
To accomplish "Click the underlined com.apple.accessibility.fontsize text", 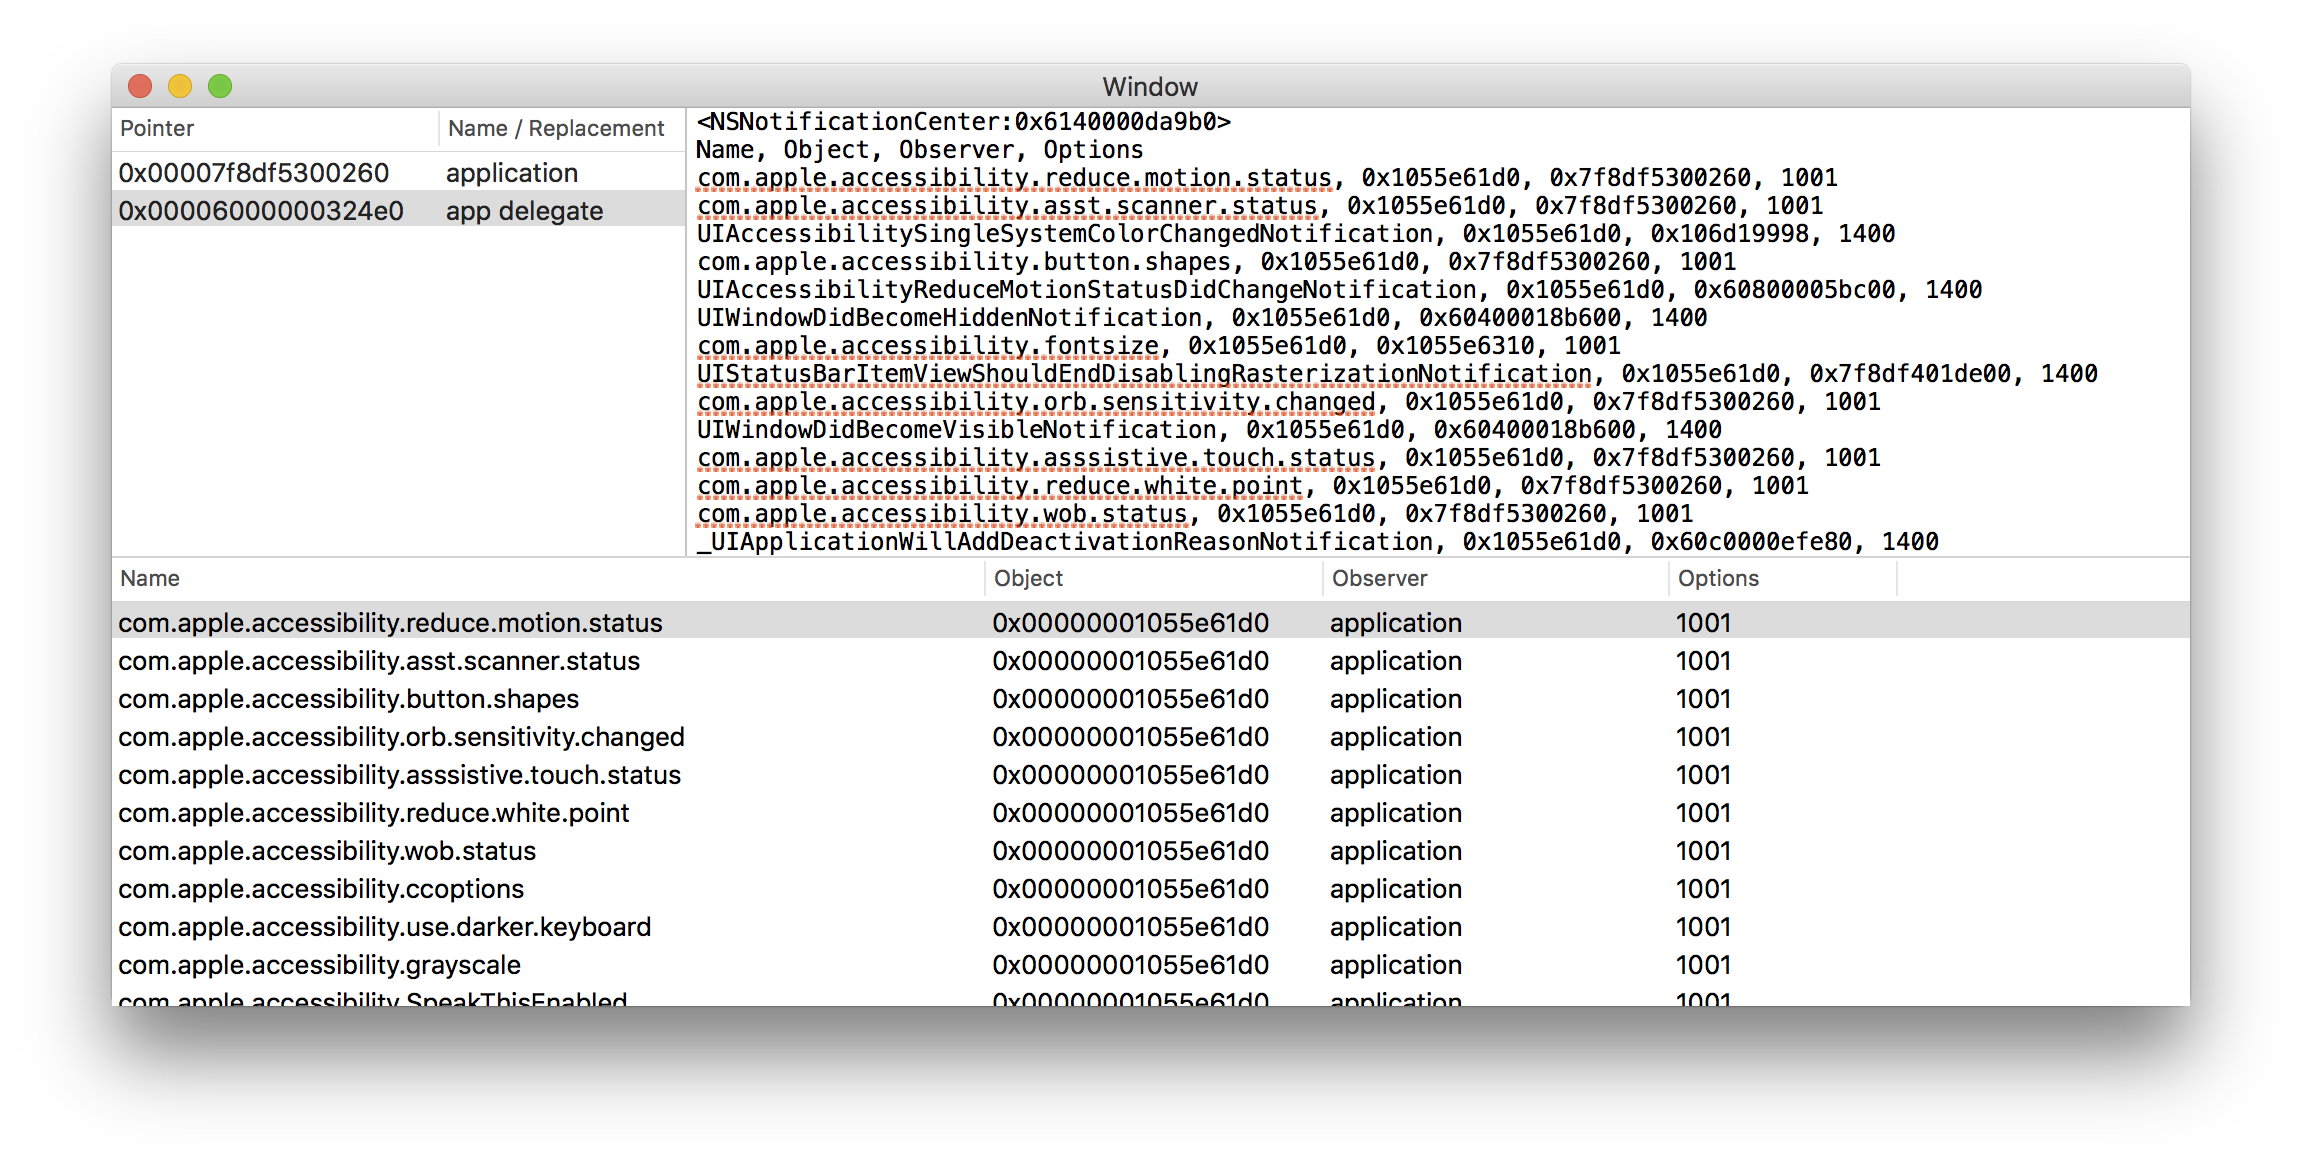I will (x=927, y=344).
